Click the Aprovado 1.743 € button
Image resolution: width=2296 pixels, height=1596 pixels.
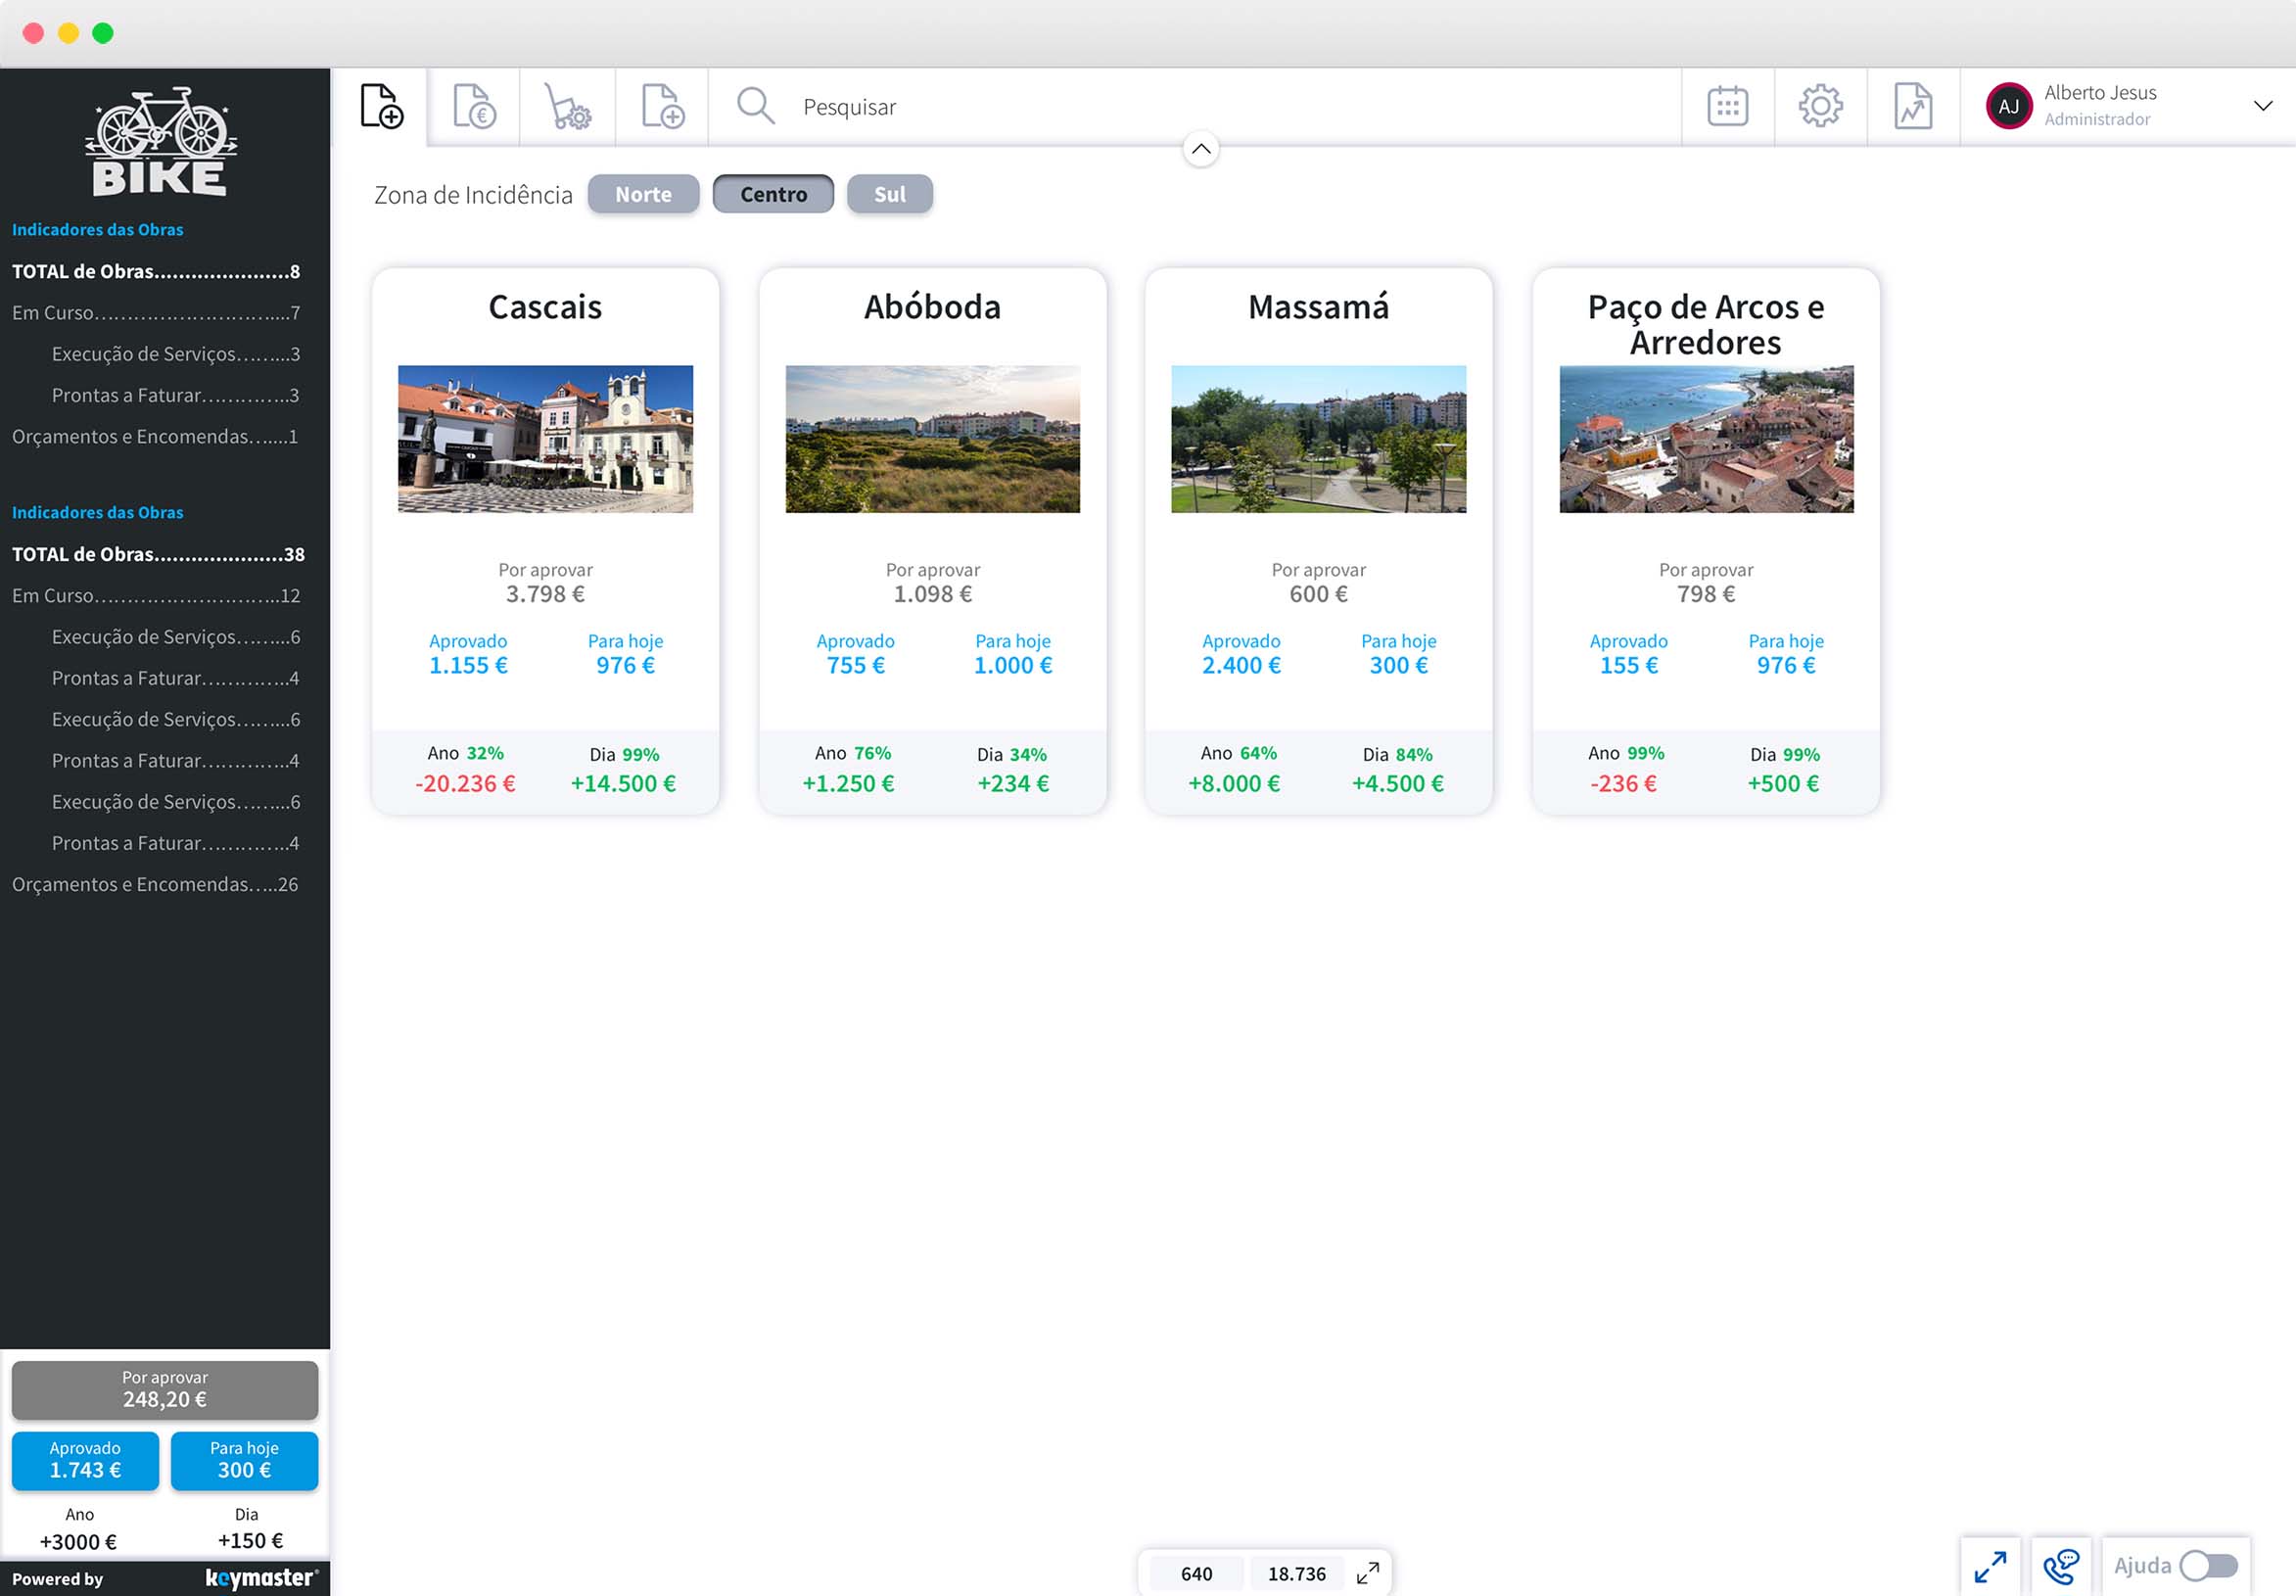pos(85,1460)
